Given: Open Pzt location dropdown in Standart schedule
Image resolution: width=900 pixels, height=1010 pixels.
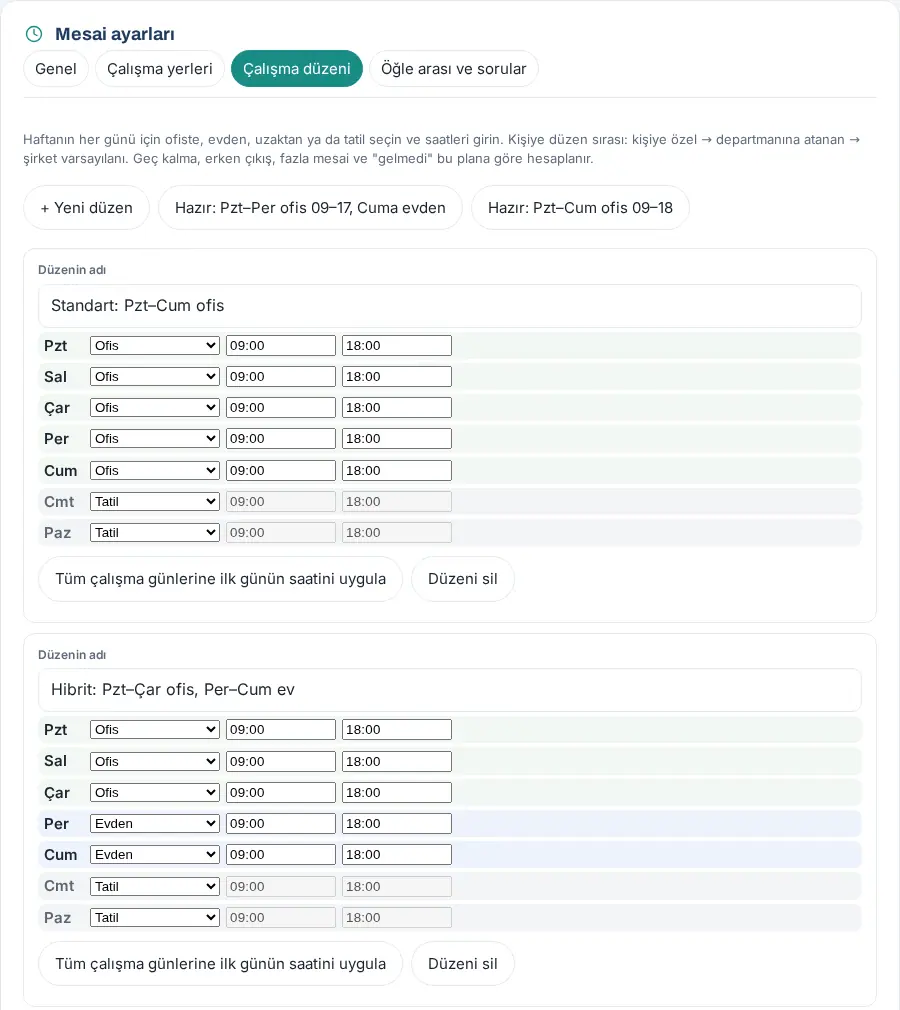Looking at the screenshot, I should pos(155,345).
